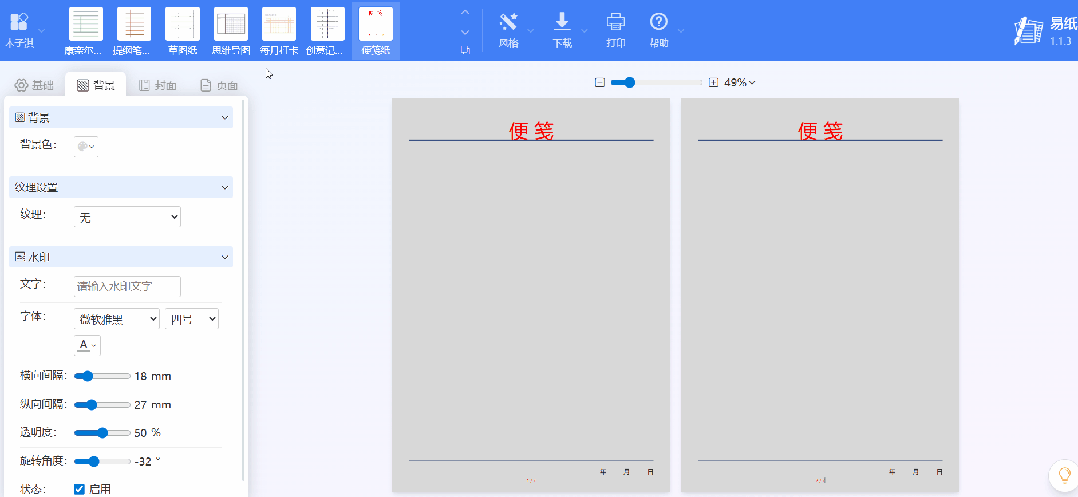
Task: Open the 风格 style magic wand tool
Action: pos(509,22)
